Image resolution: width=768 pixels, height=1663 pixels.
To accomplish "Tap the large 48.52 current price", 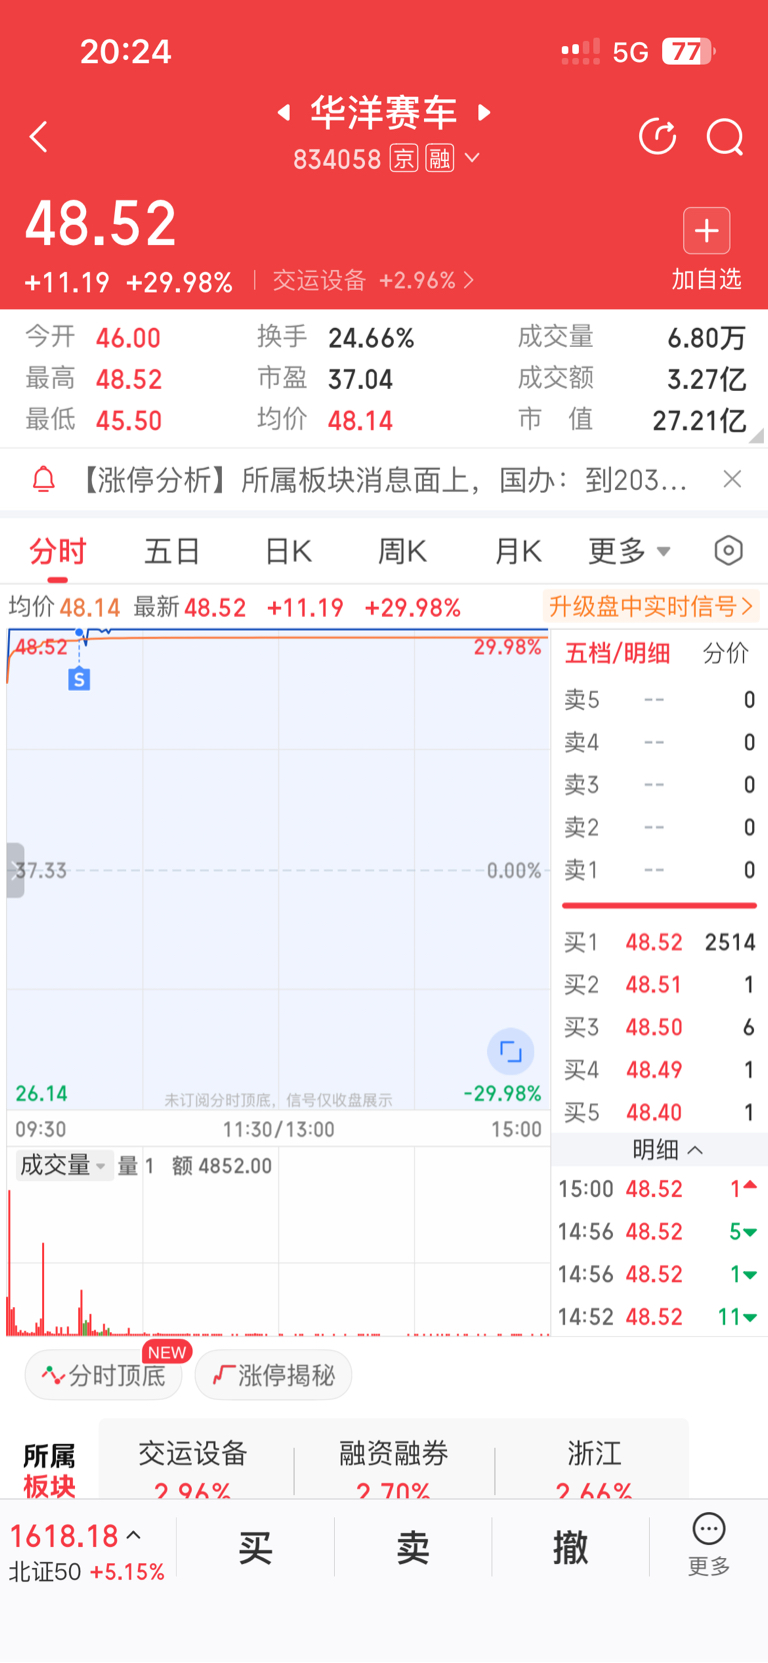I will pyautogui.click(x=101, y=223).
